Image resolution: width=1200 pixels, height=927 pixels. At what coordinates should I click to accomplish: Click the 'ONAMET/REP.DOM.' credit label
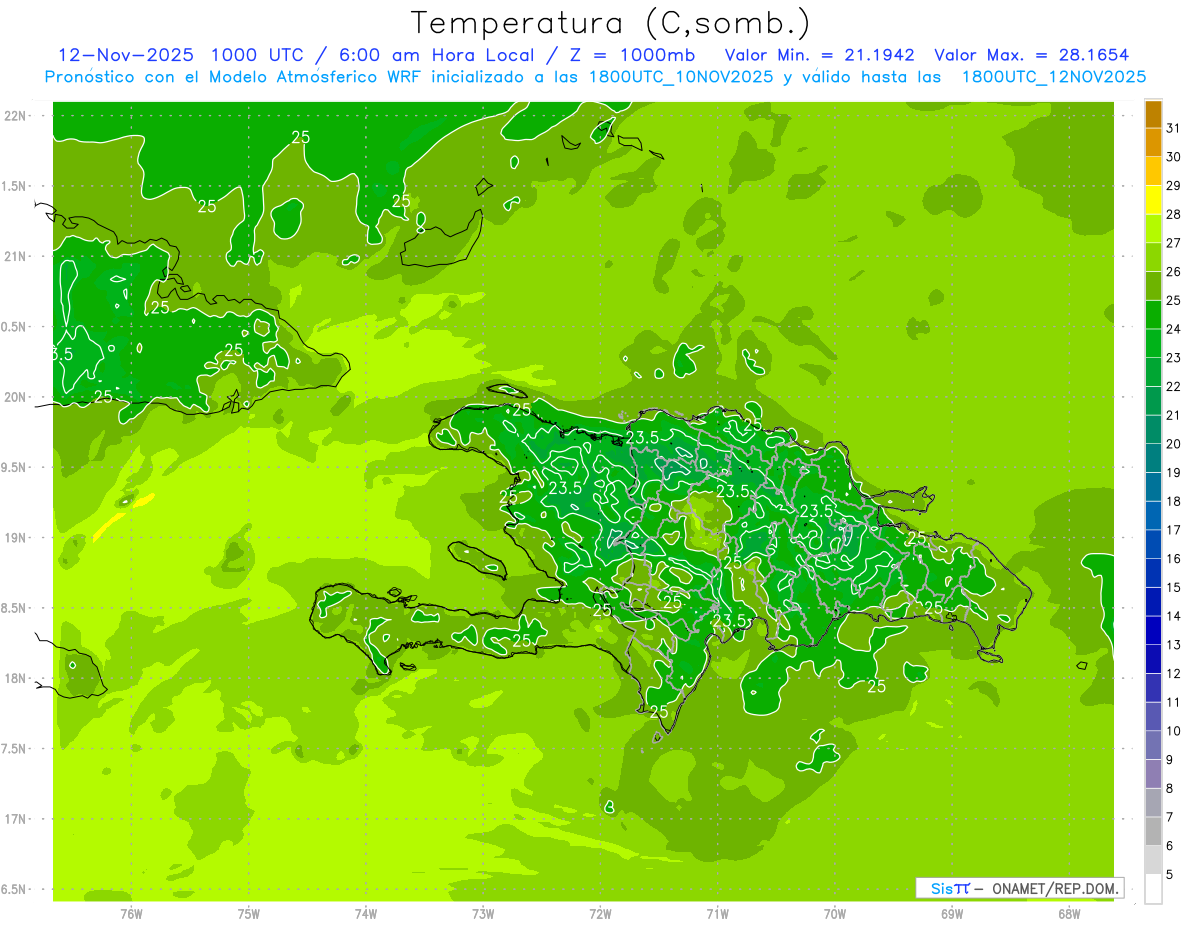(1056, 888)
